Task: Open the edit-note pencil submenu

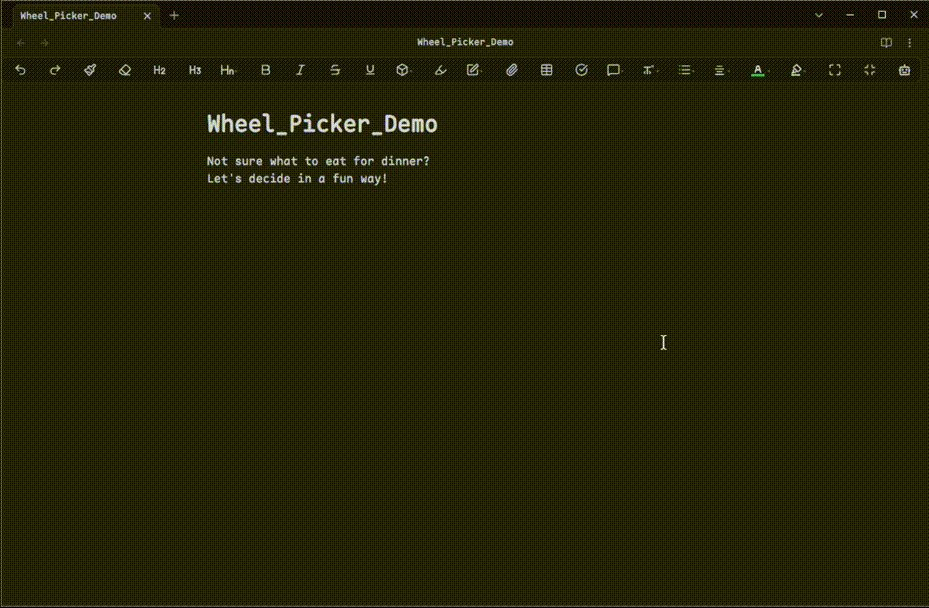Action: [x=474, y=70]
